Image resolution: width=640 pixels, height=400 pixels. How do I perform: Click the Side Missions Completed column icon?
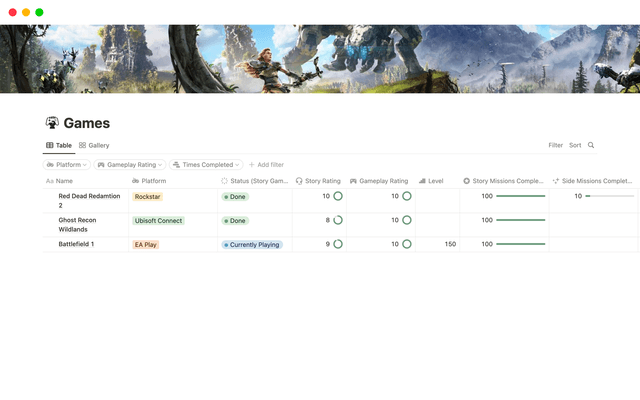click(555, 181)
